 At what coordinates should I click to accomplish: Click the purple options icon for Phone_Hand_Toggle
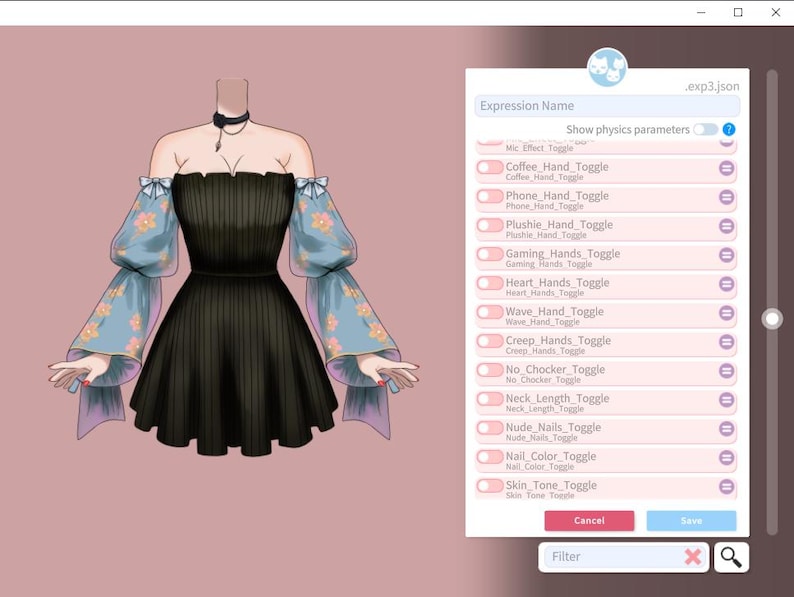(x=727, y=197)
